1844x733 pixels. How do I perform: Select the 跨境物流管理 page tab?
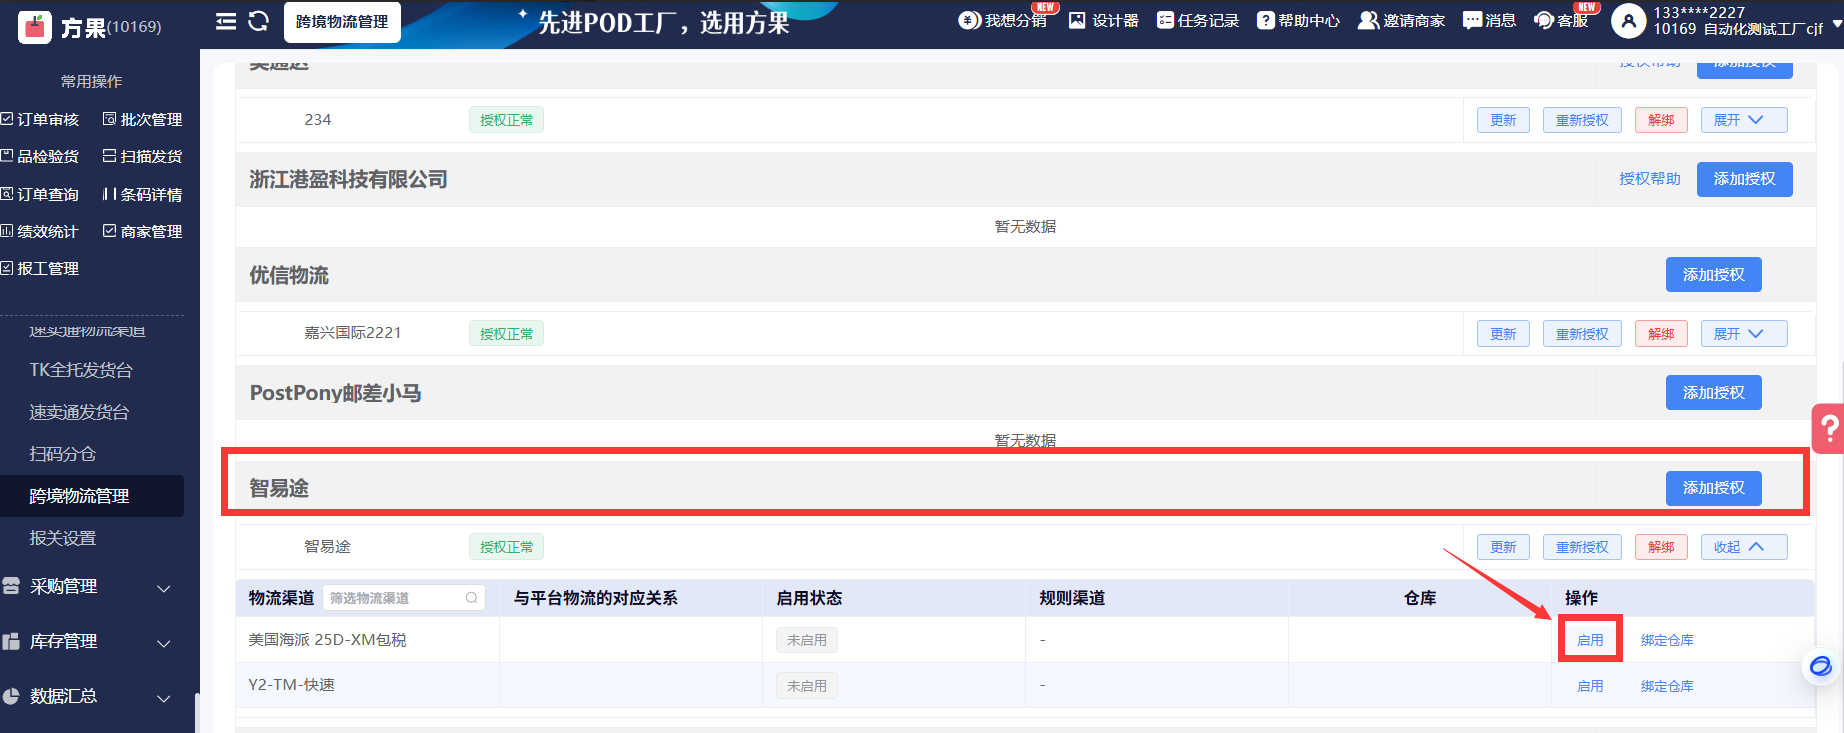(342, 22)
